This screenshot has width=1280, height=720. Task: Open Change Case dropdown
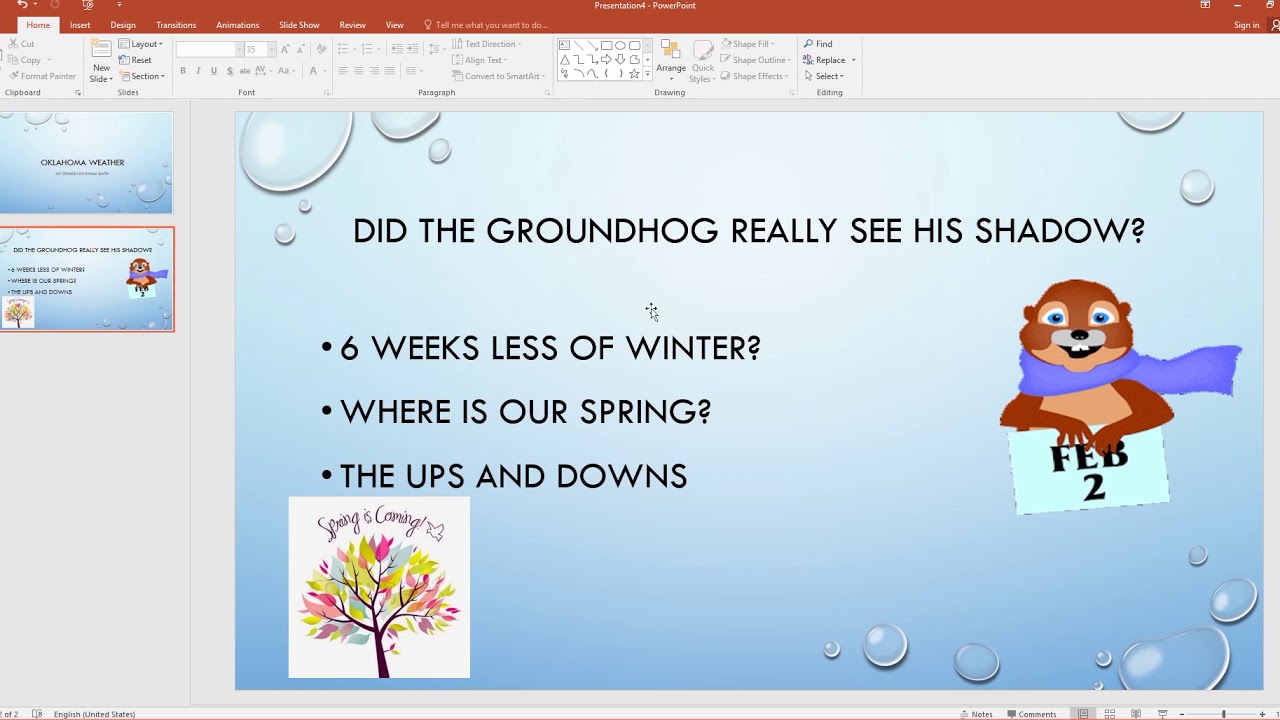point(287,71)
